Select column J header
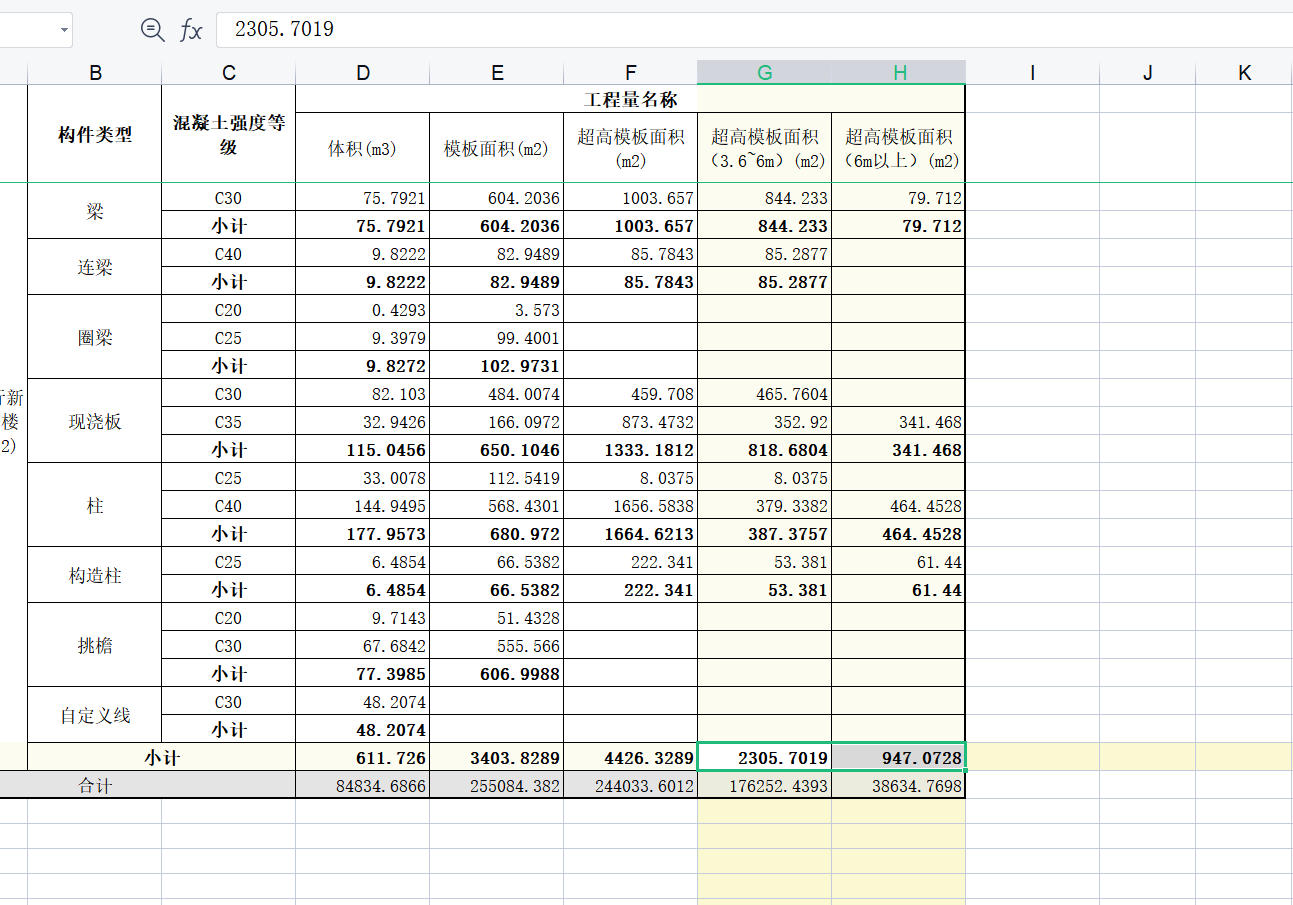The width and height of the screenshot is (1293, 905). click(1148, 72)
